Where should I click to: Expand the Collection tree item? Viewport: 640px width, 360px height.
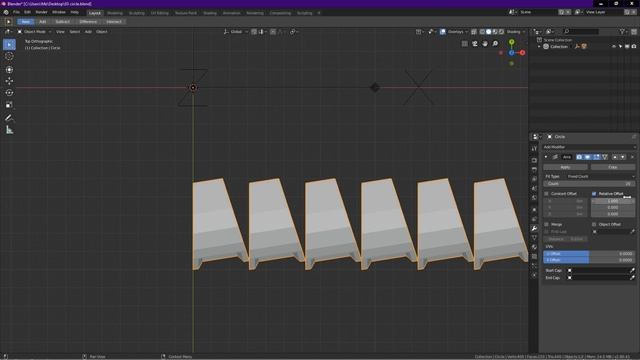539,47
